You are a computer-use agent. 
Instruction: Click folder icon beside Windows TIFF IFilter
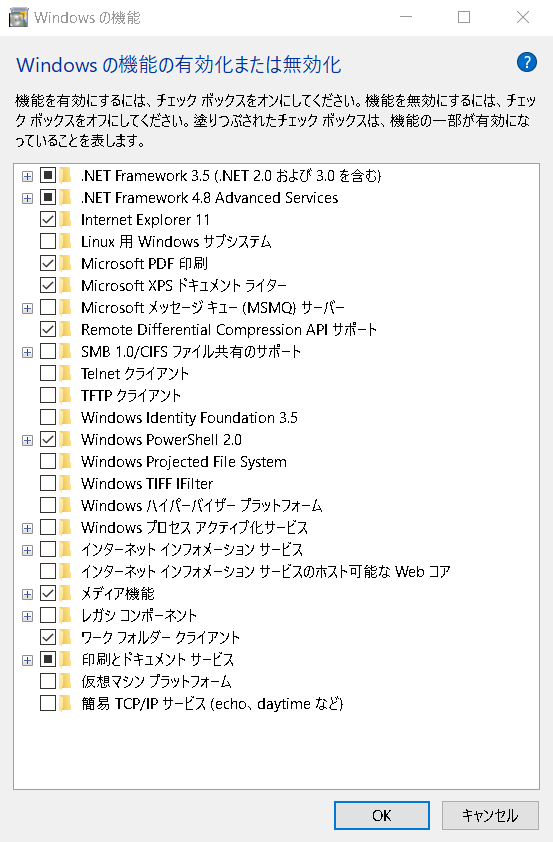coord(65,483)
